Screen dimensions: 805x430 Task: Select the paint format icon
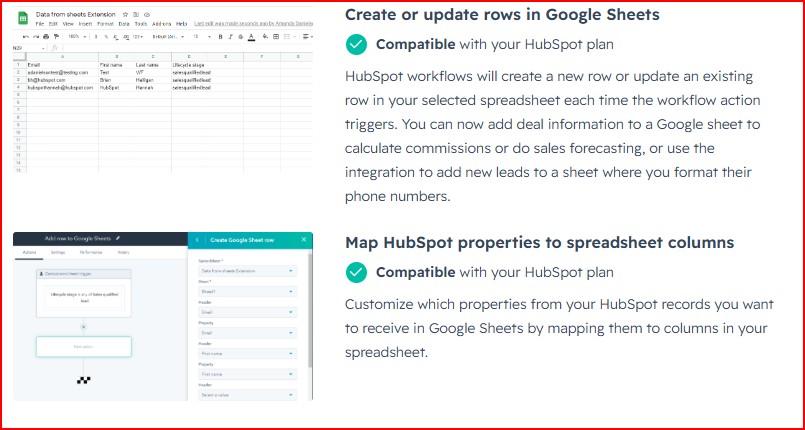tap(56, 36)
